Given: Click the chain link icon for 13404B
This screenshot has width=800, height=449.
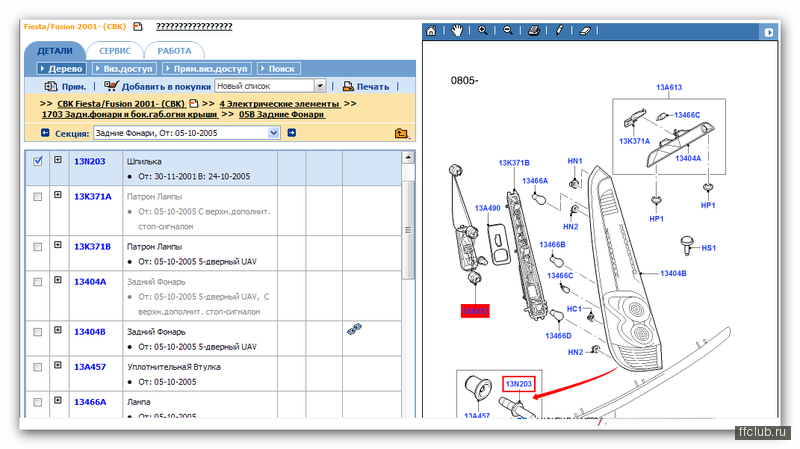Looking at the screenshot, I should tap(354, 329).
